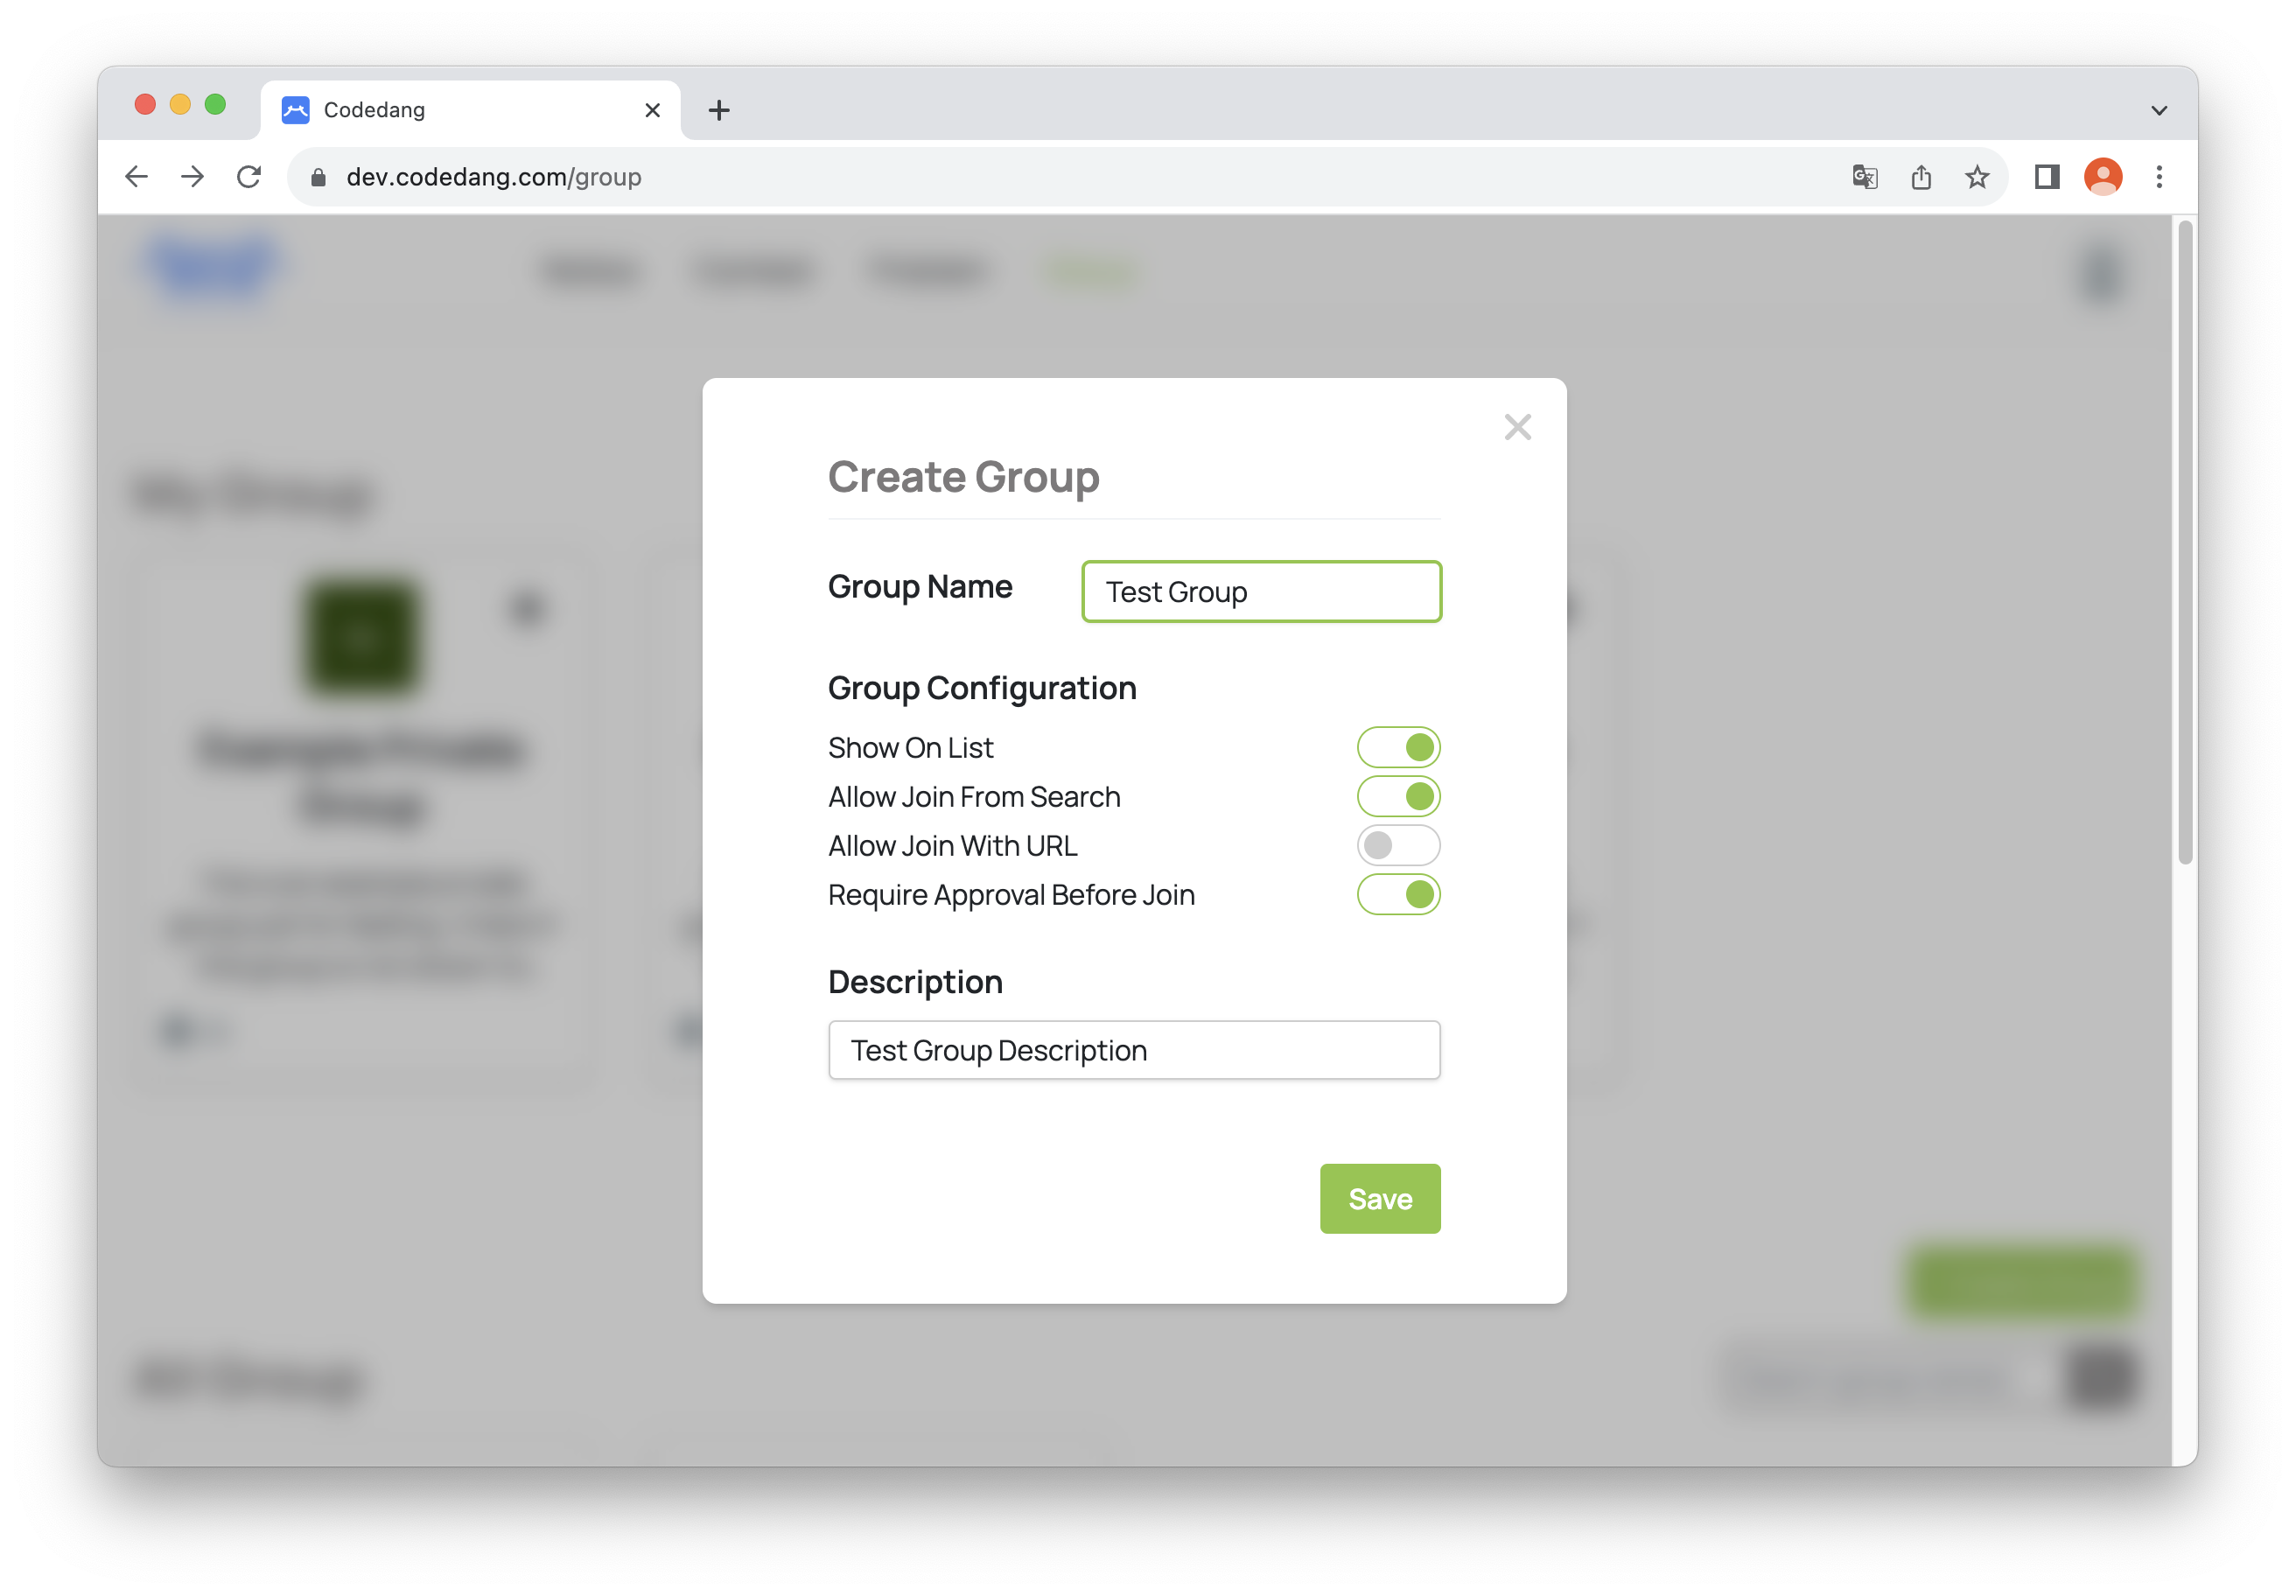Click the Home menu item in navigation
Image resolution: width=2296 pixels, height=1596 pixels.
click(588, 270)
